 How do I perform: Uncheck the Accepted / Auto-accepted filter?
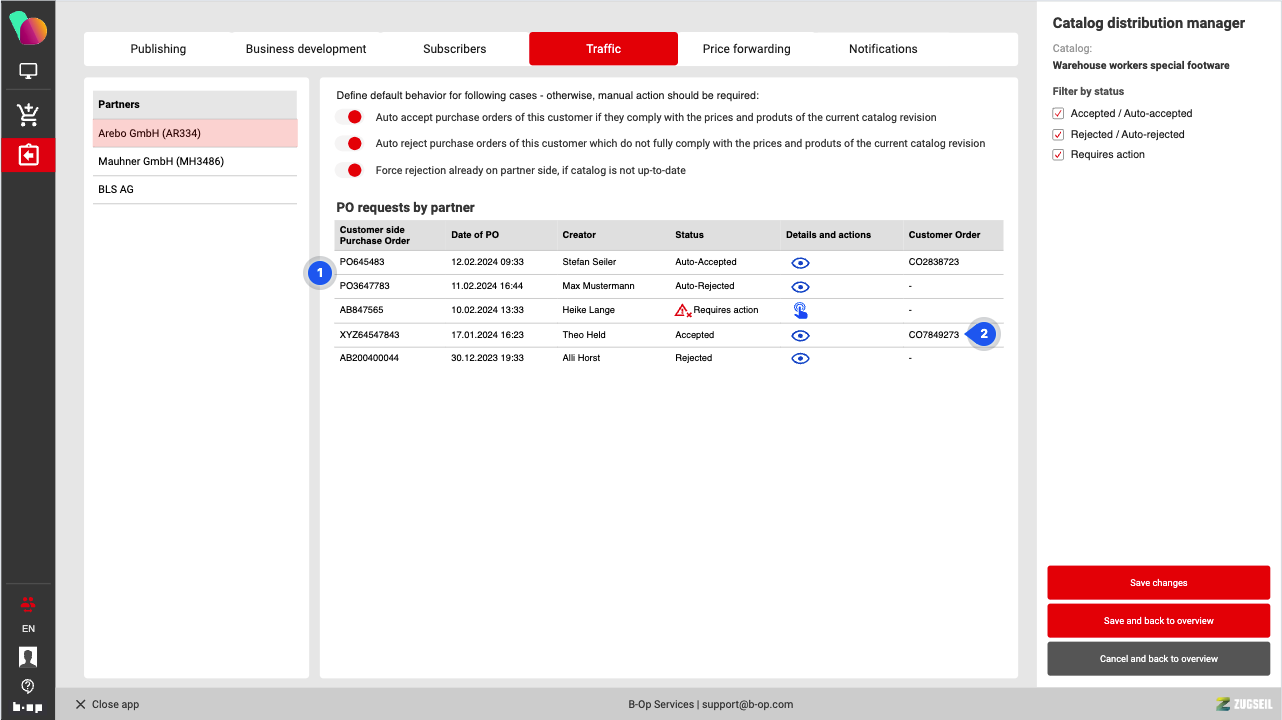1059,114
